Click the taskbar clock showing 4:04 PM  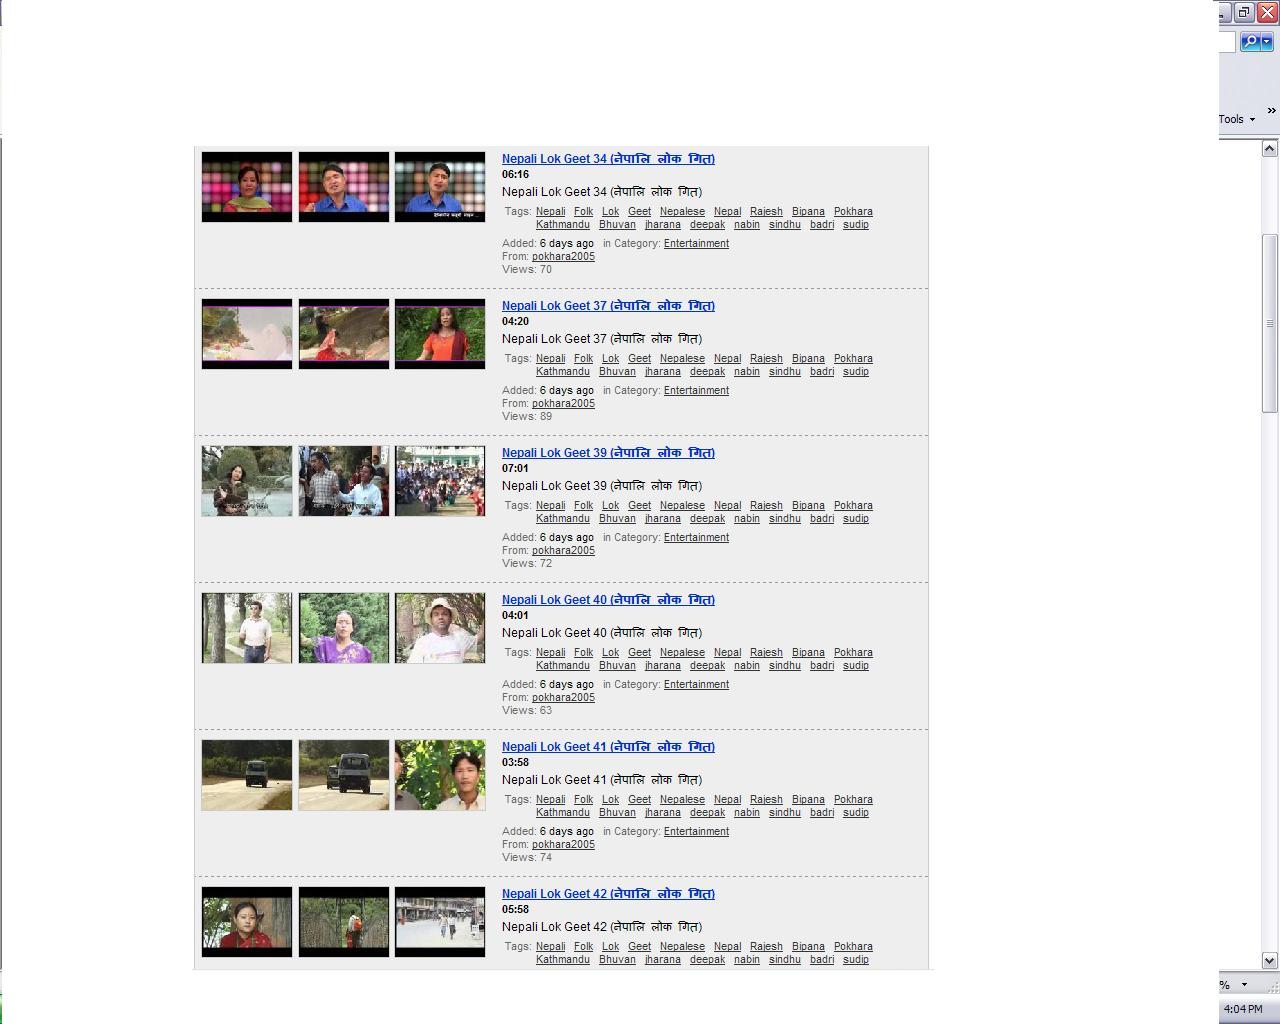click(x=1242, y=1009)
